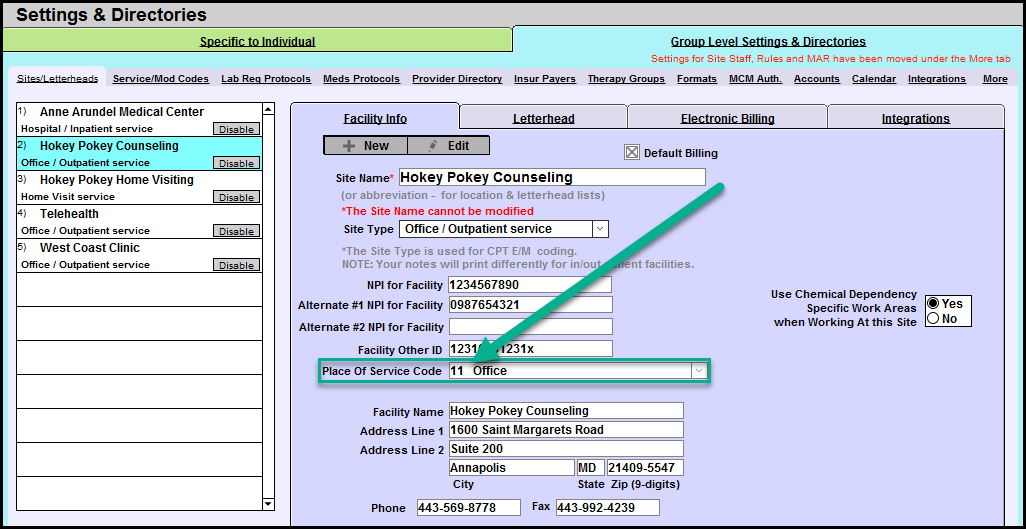Open the More tab menu

coord(994,79)
